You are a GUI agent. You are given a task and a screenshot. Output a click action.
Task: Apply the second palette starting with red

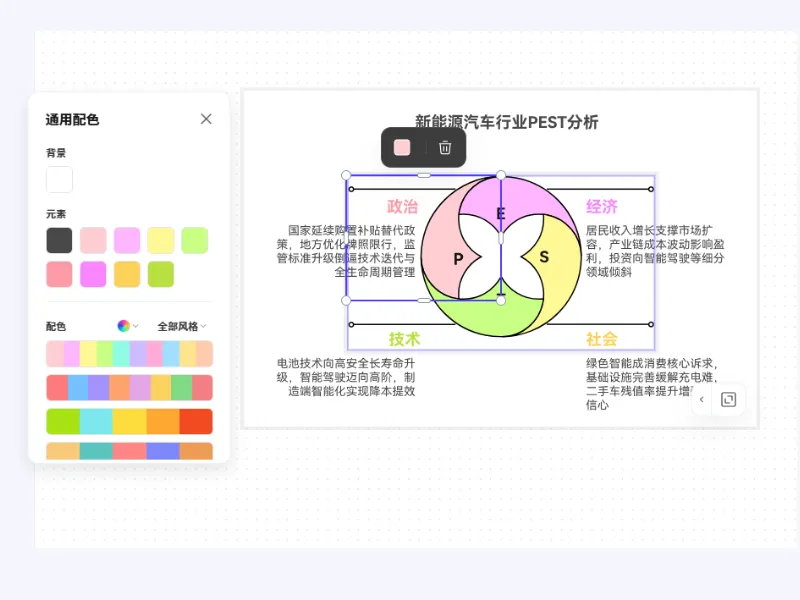coord(129,388)
